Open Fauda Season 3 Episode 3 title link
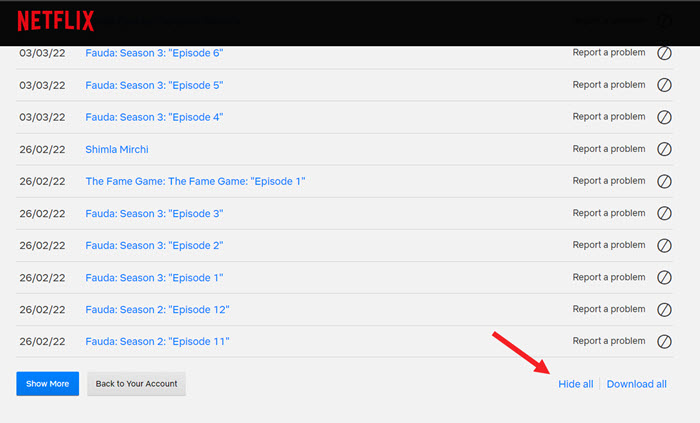The height and width of the screenshot is (423, 700). 154,214
